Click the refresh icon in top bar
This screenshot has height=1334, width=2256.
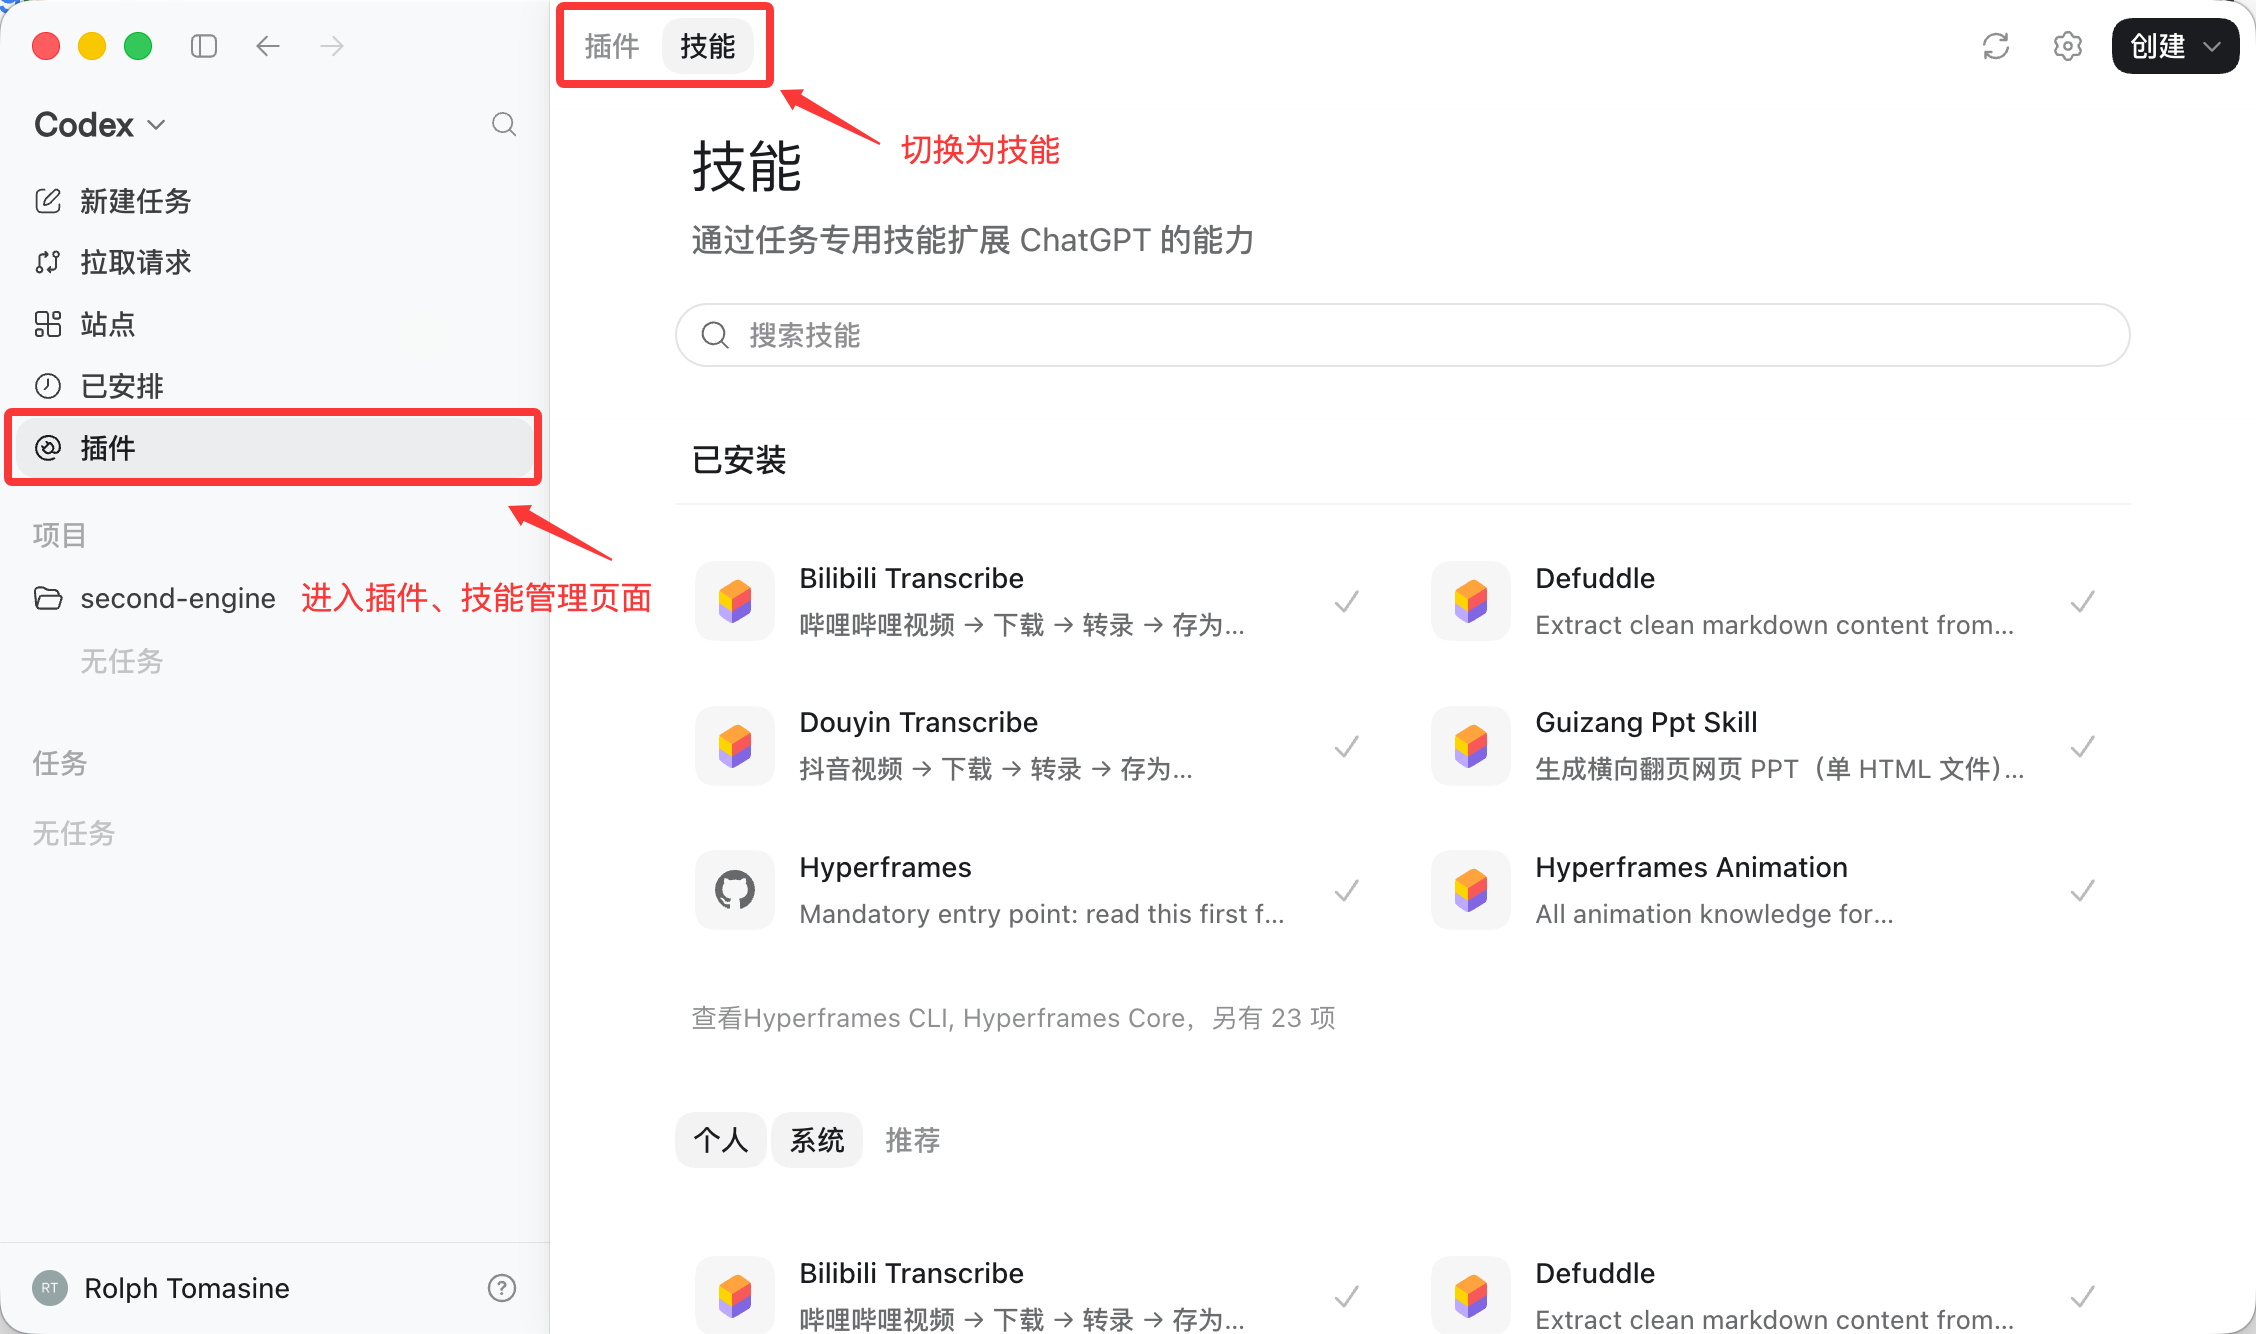pyautogui.click(x=1996, y=46)
